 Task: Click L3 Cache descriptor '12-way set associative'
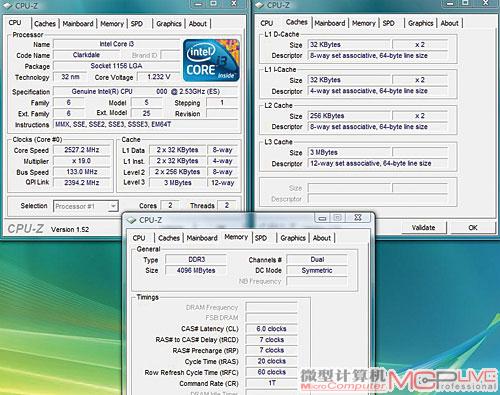coord(377,163)
